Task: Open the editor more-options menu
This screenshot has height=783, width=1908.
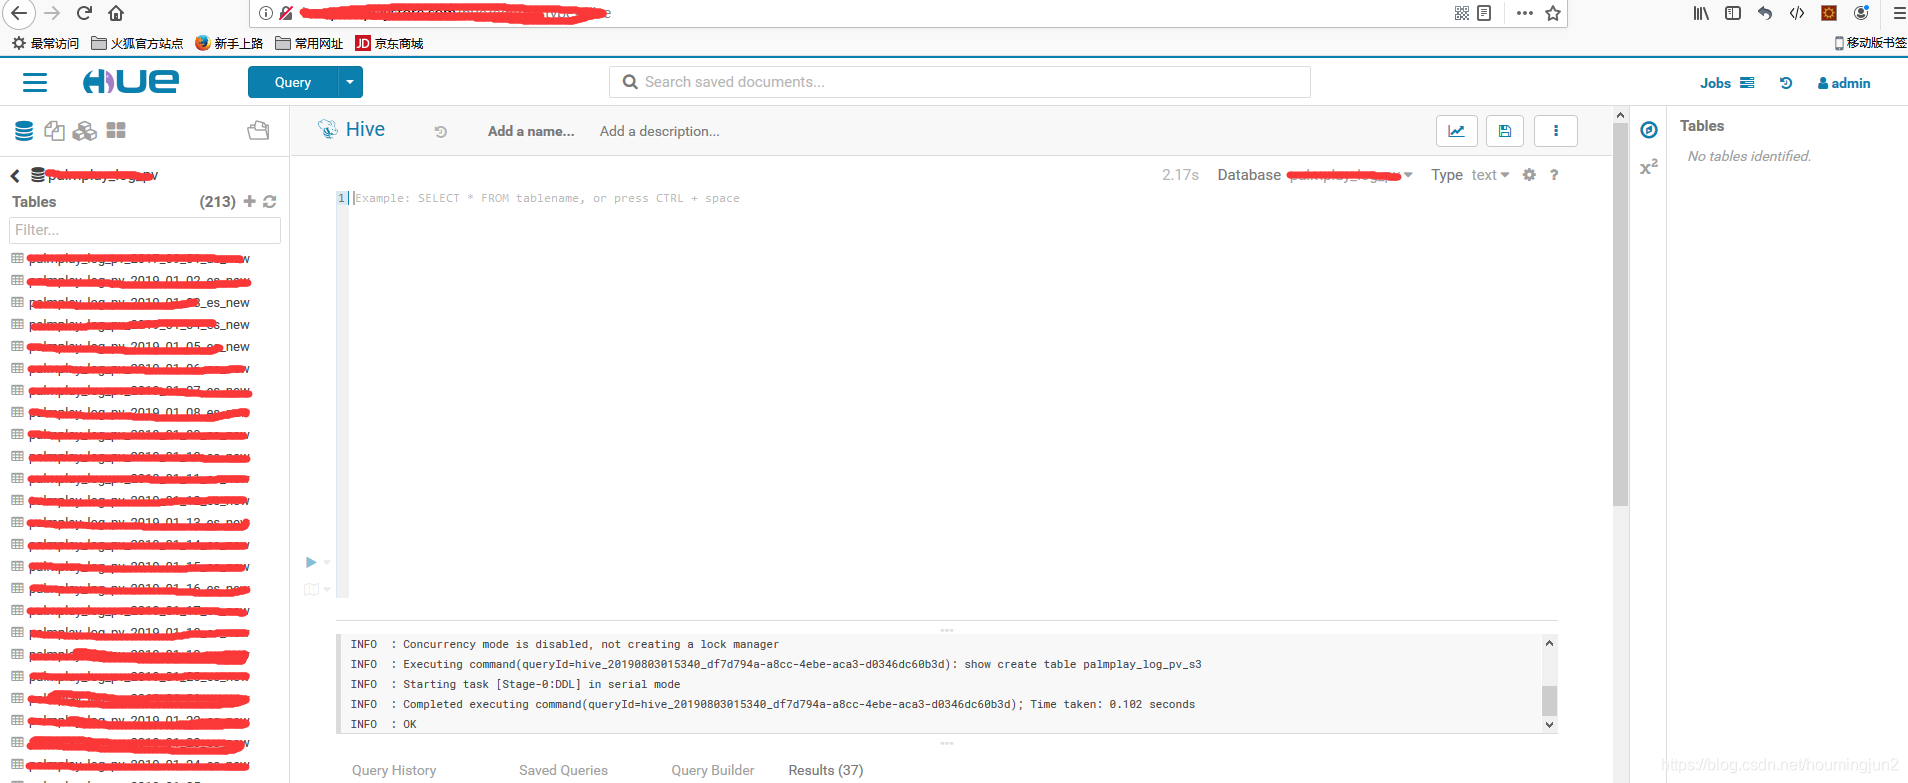Action: pyautogui.click(x=1555, y=131)
